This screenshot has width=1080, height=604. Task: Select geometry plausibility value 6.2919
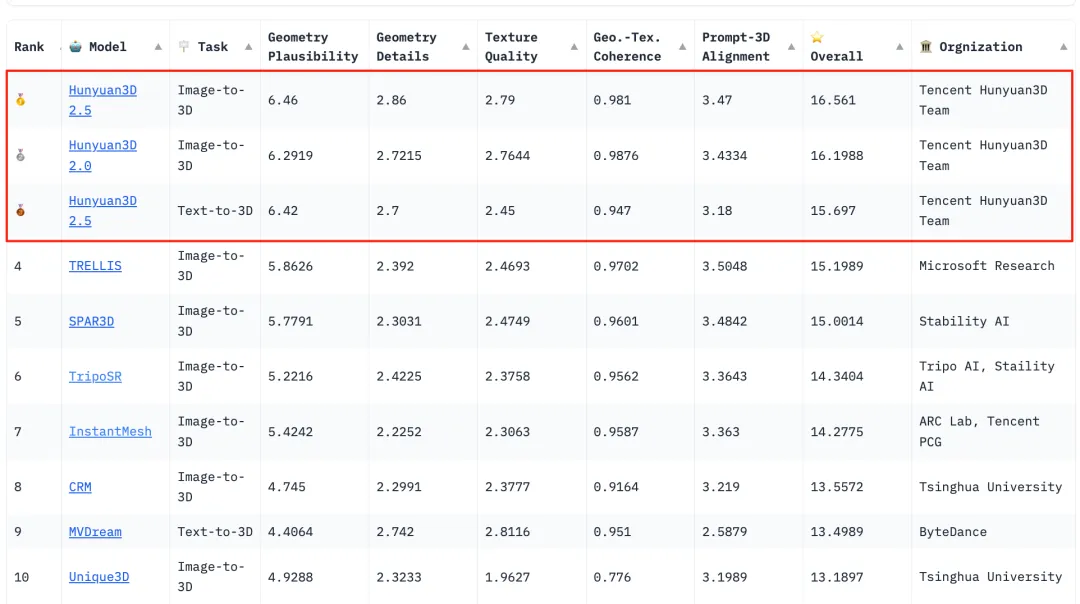(x=291, y=156)
